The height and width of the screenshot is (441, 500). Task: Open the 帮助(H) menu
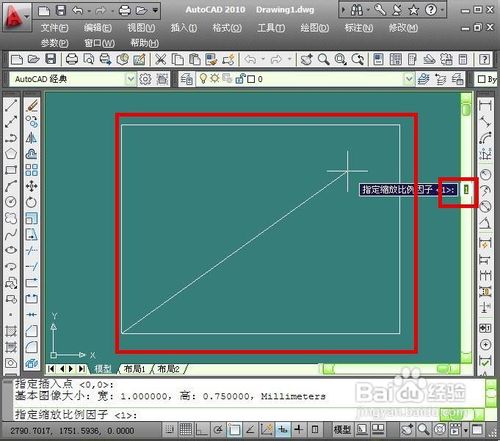(x=144, y=43)
